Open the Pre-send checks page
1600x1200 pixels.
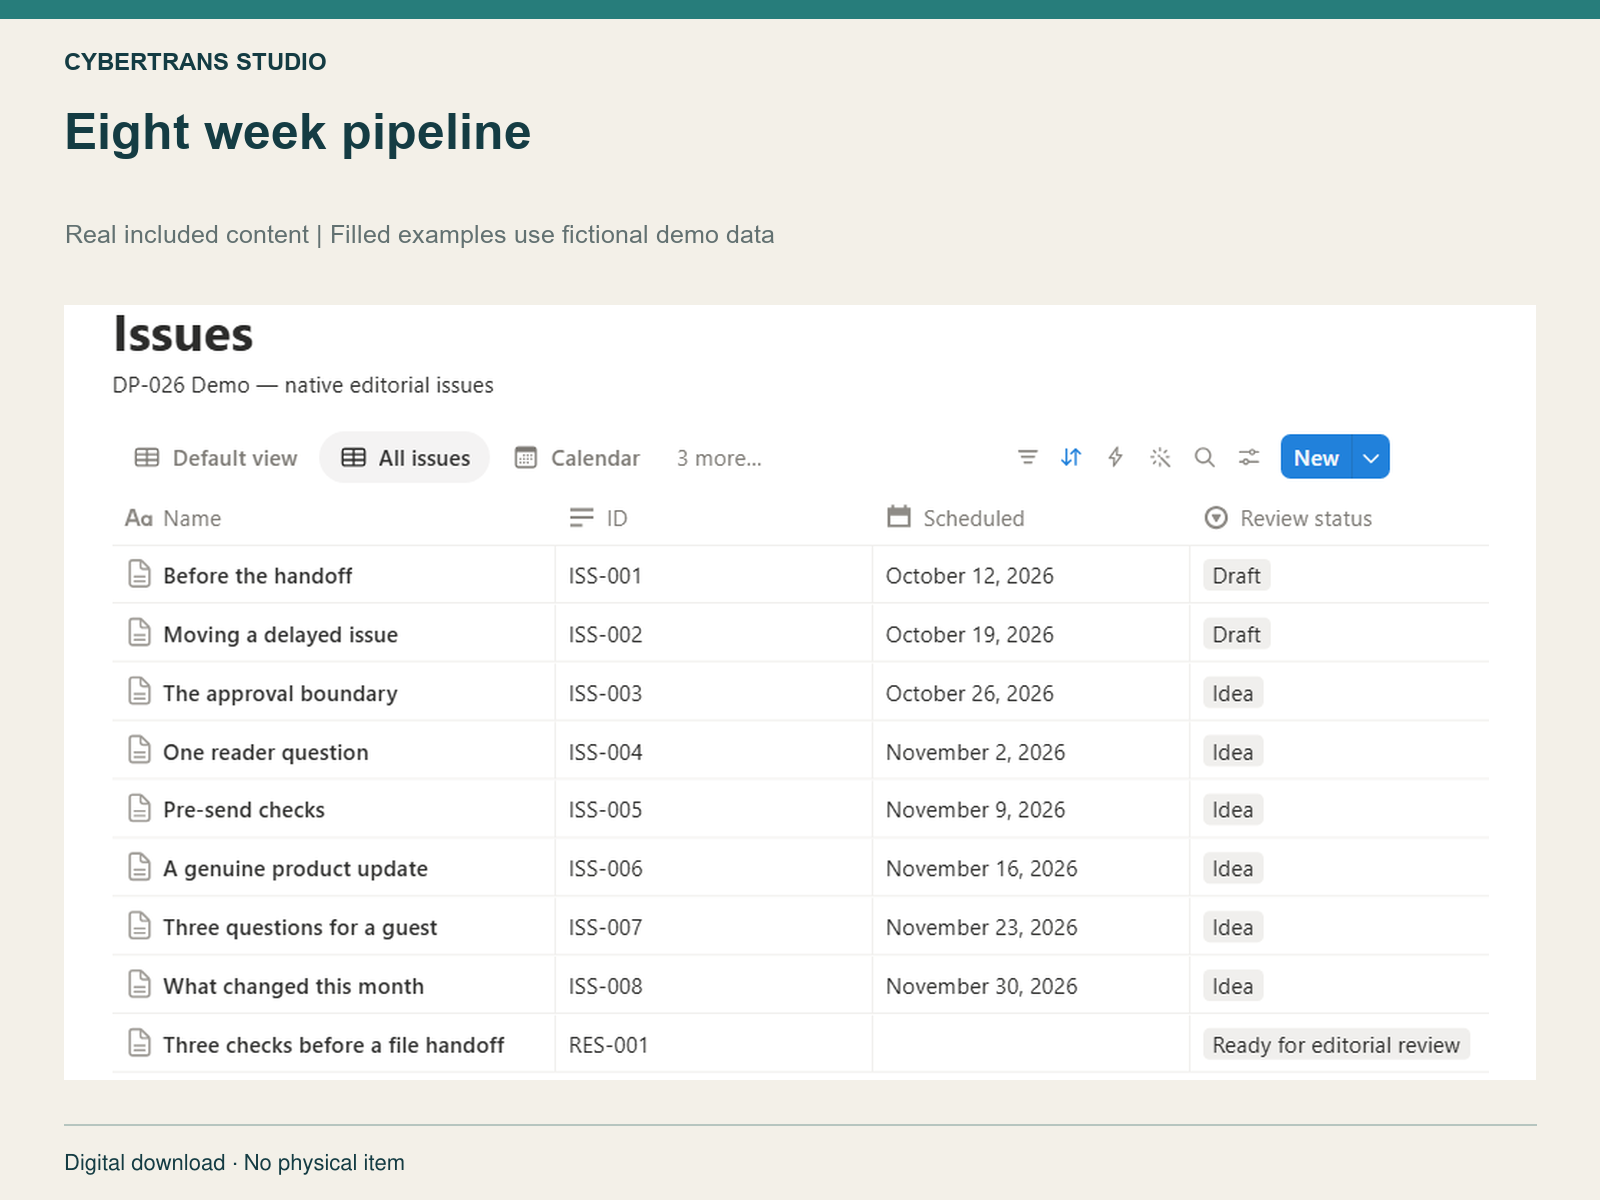244,810
